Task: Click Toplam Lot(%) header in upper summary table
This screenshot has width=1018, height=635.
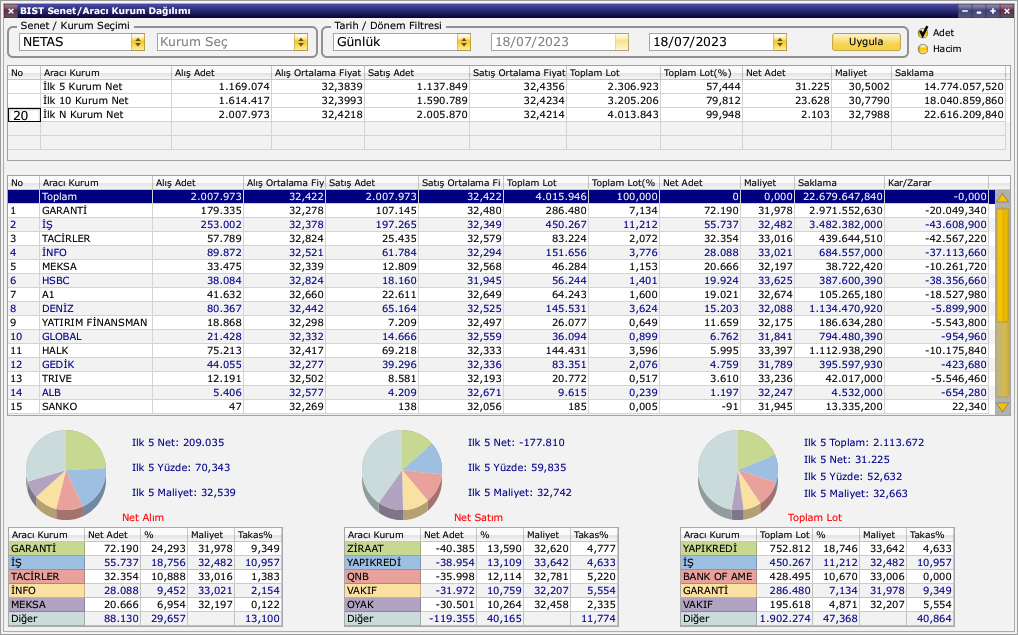Action: (x=701, y=73)
